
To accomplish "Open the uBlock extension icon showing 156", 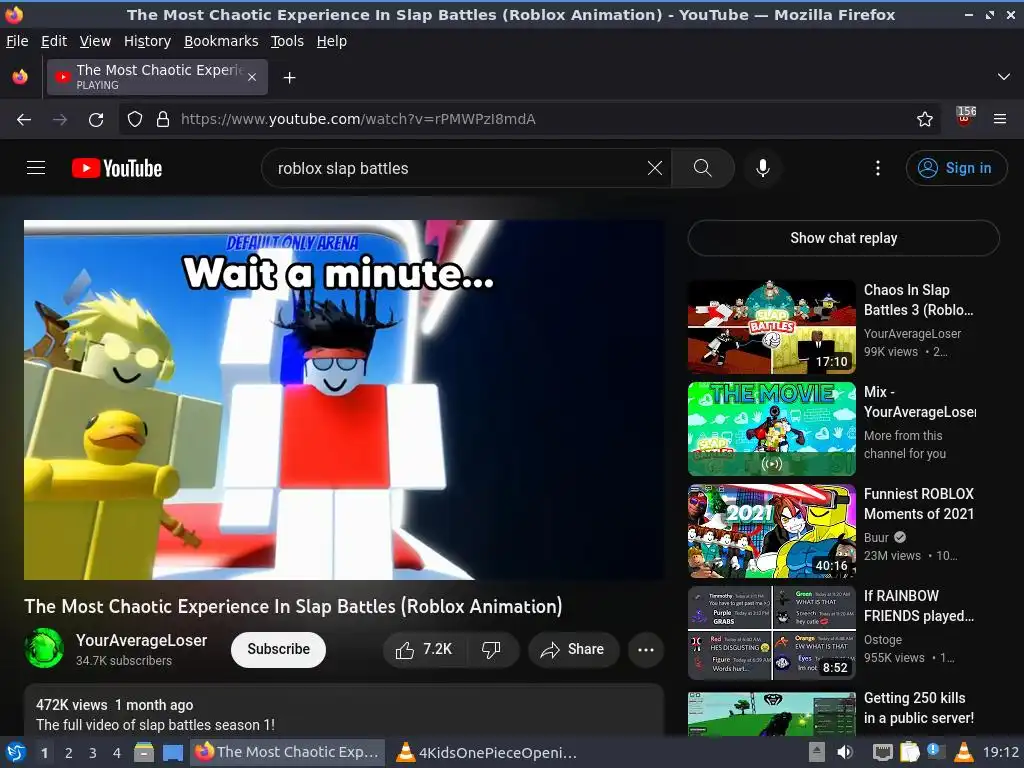I will pos(965,118).
